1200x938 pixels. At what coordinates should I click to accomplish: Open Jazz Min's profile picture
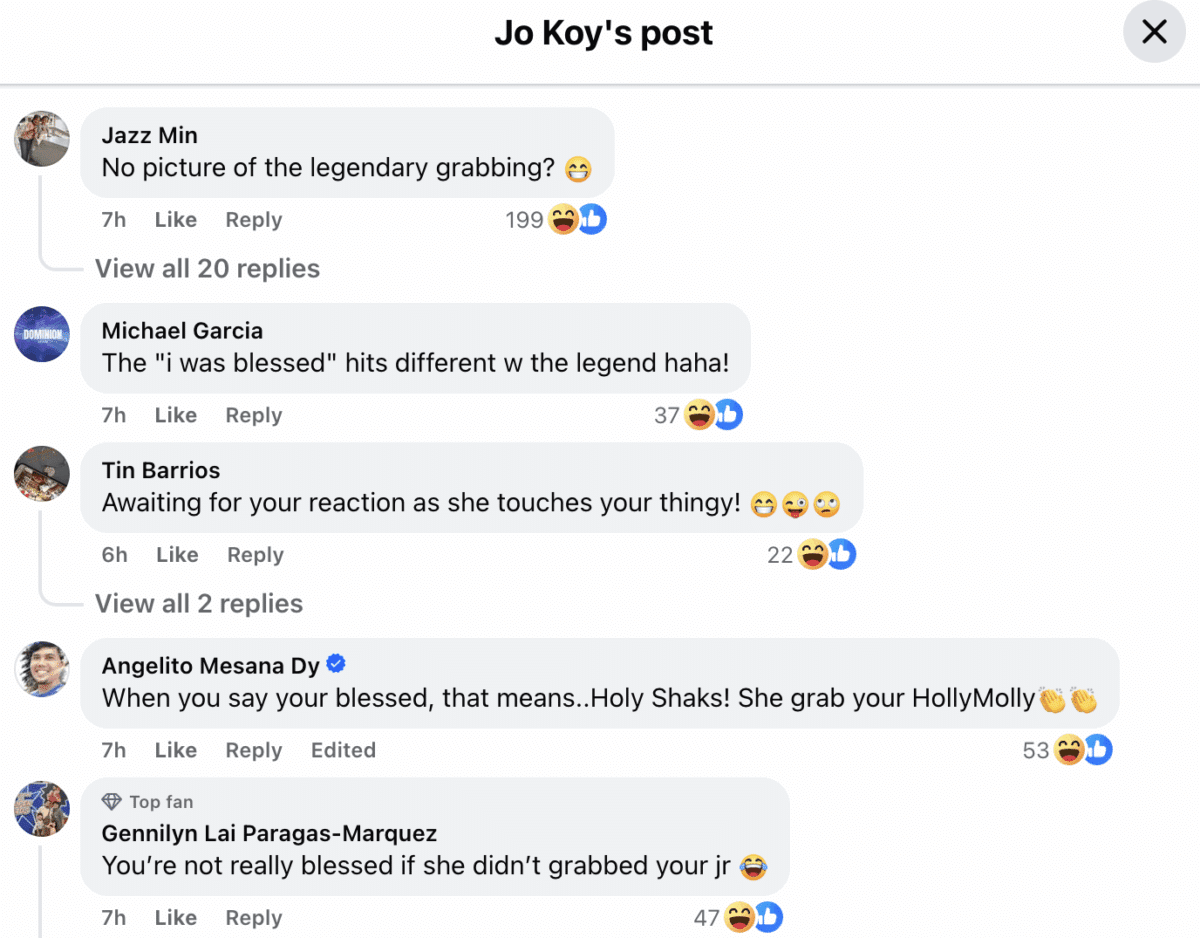pos(41,139)
